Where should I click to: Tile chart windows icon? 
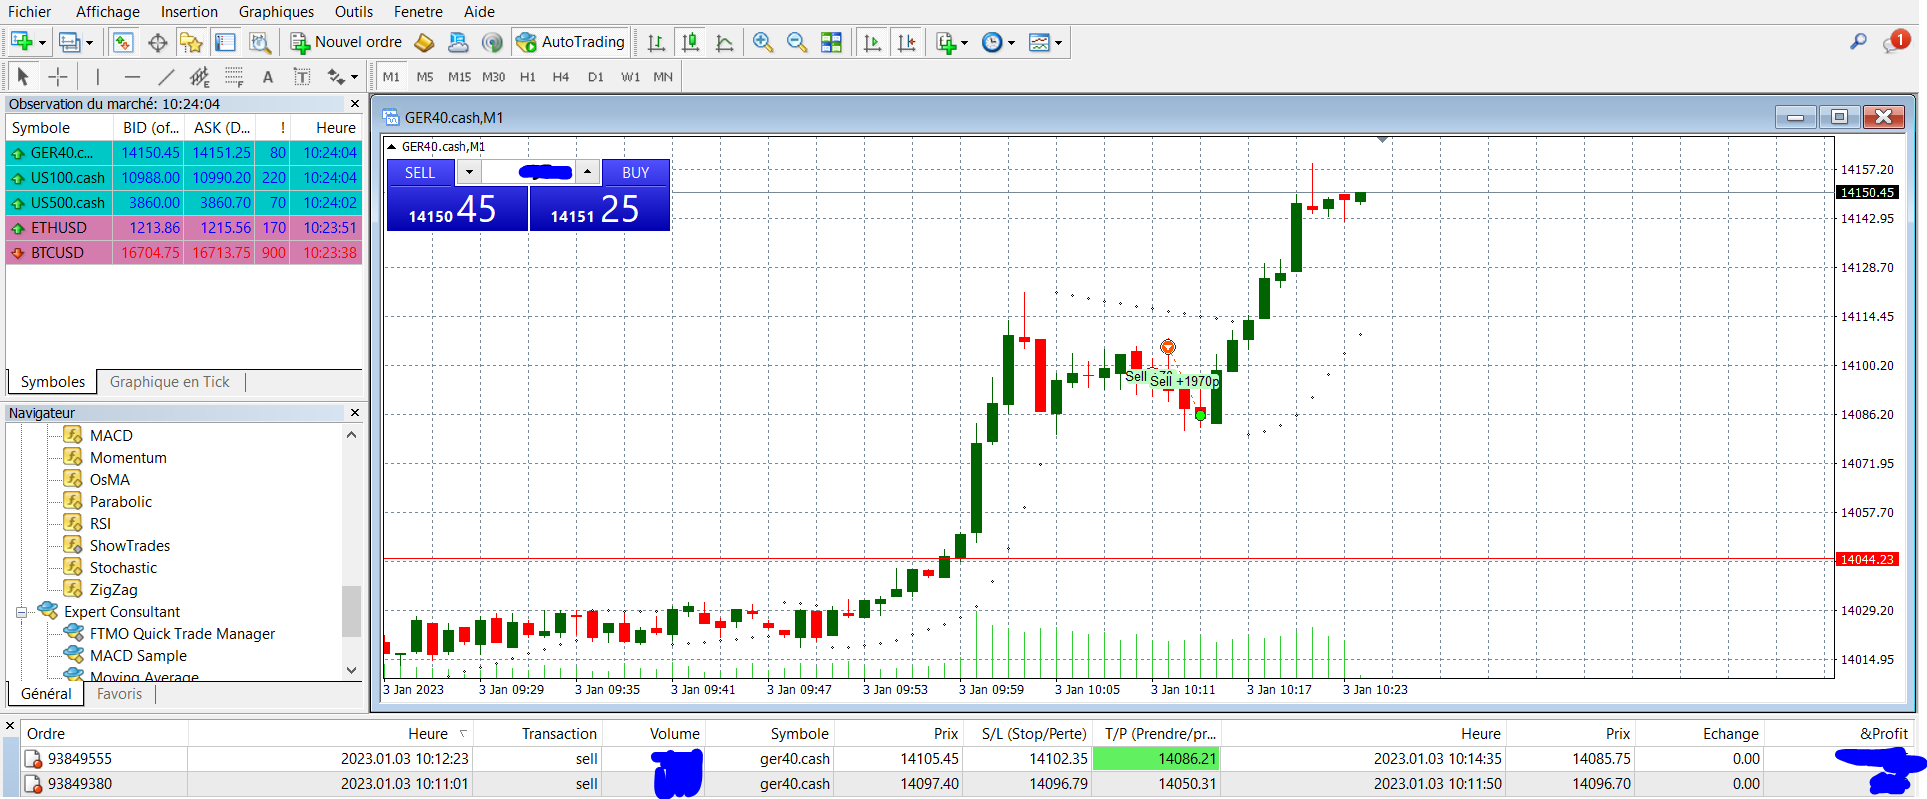[831, 42]
